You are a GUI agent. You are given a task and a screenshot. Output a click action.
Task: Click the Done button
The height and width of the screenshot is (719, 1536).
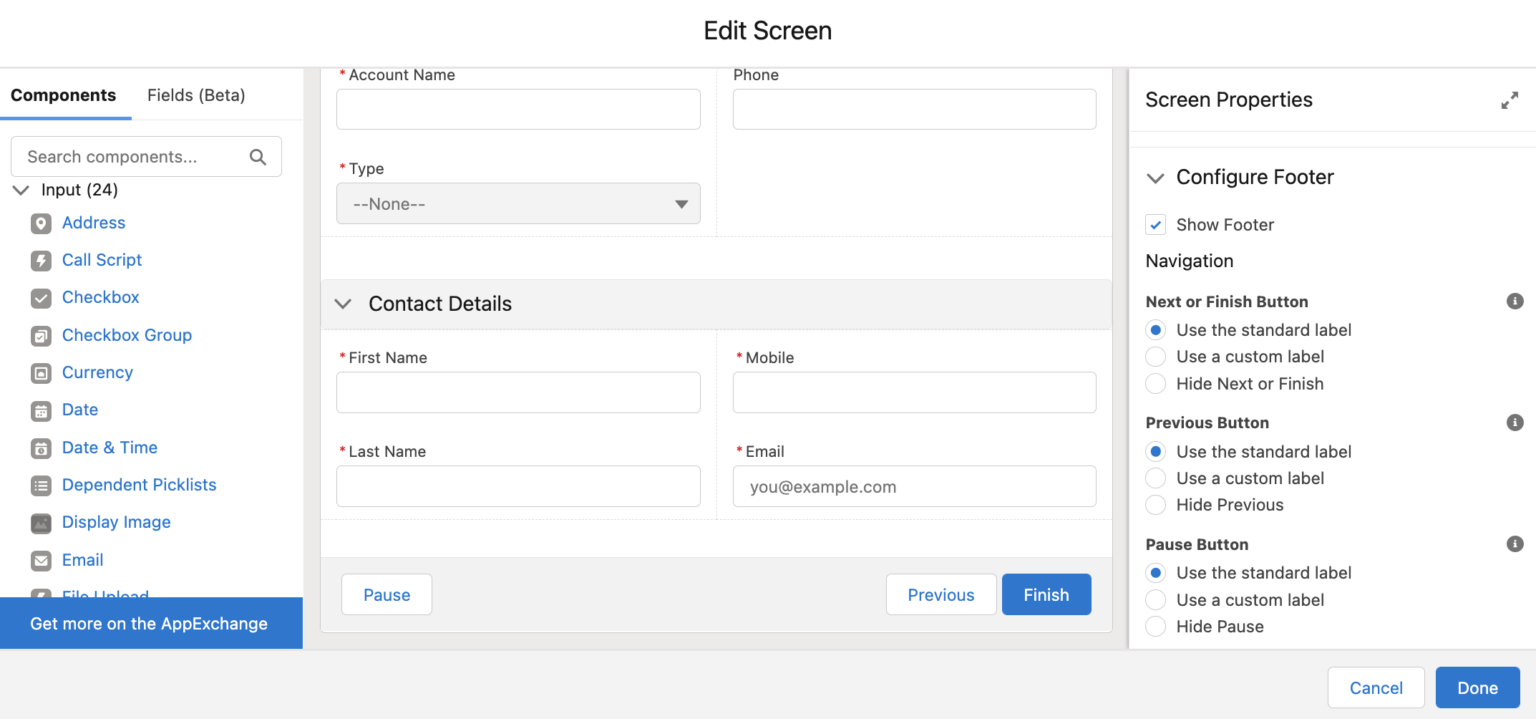[x=1477, y=688]
